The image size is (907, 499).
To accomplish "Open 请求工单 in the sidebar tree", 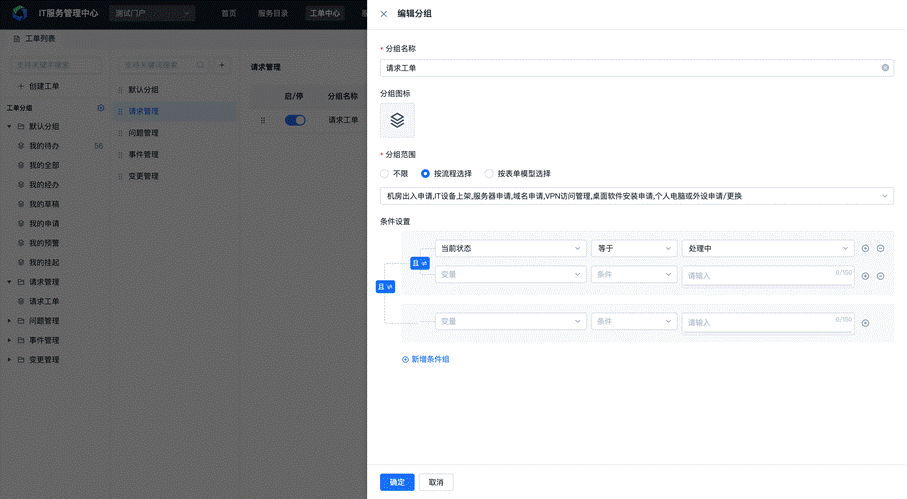I will [x=45, y=301].
